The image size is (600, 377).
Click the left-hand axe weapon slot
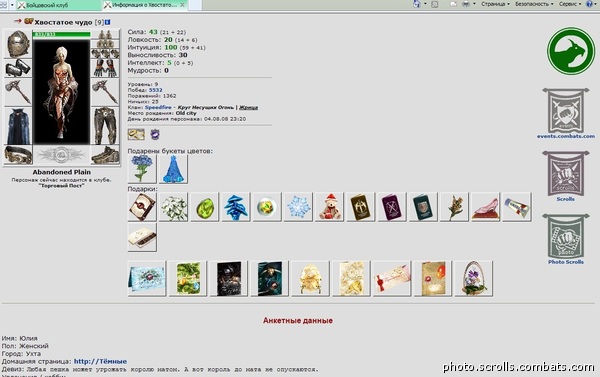(18, 92)
